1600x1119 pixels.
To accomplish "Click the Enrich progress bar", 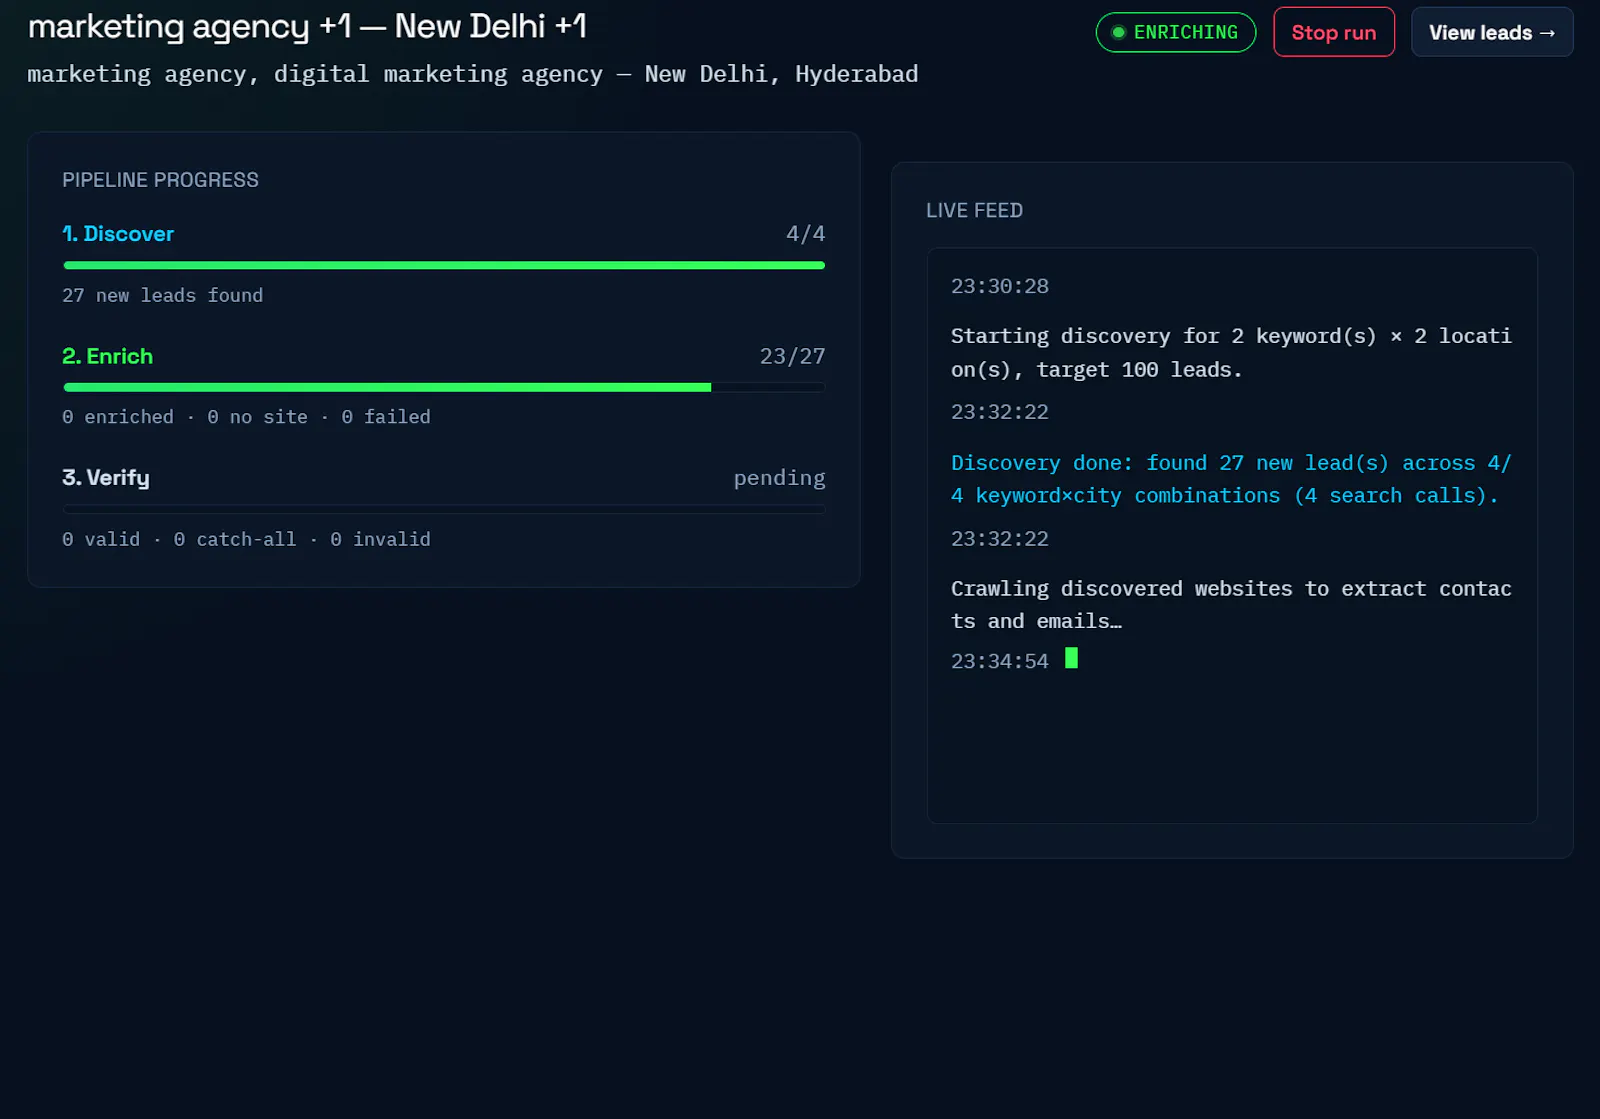I will pyautogui.click(x=444, y=387).
